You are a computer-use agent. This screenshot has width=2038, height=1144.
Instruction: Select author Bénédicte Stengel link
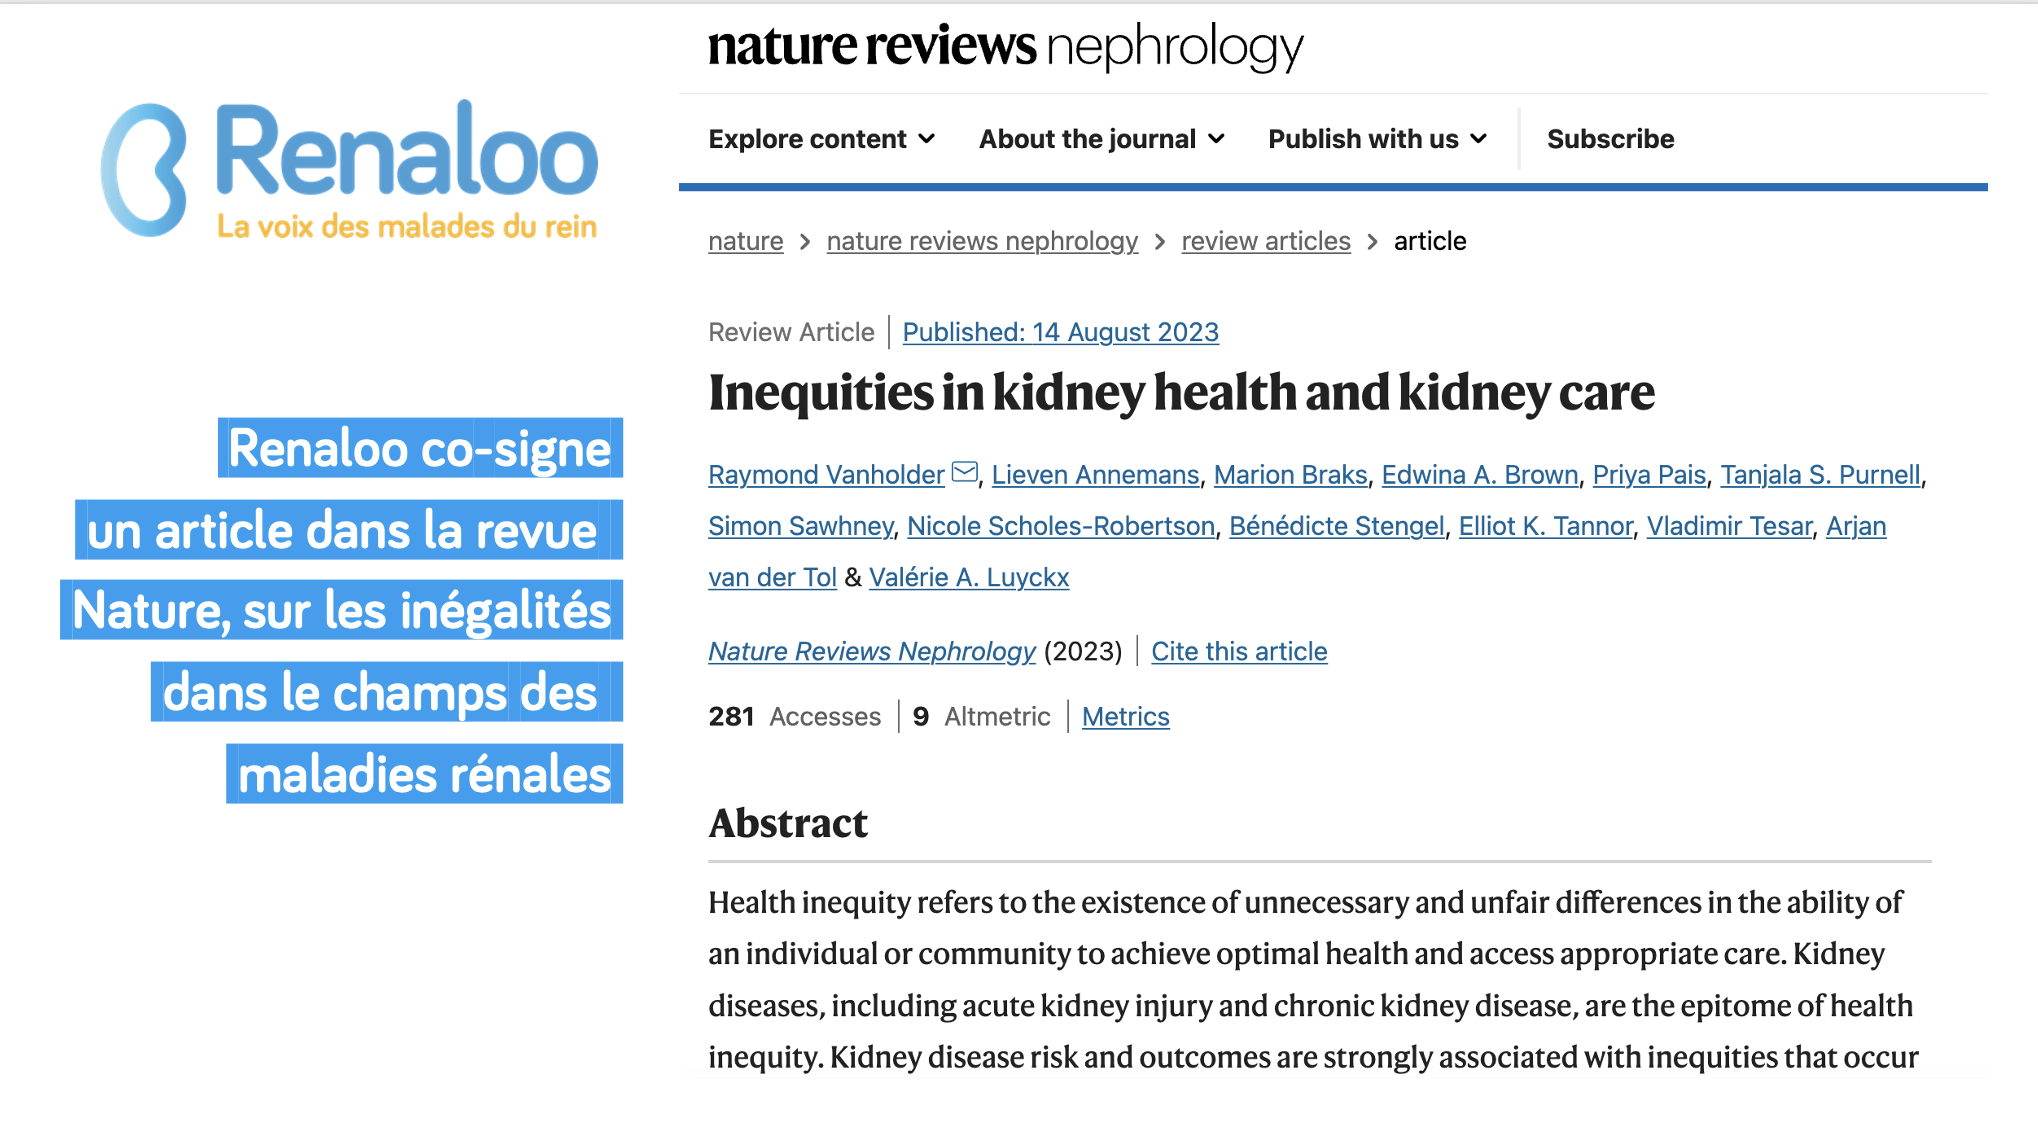(x=1337, y=526)
